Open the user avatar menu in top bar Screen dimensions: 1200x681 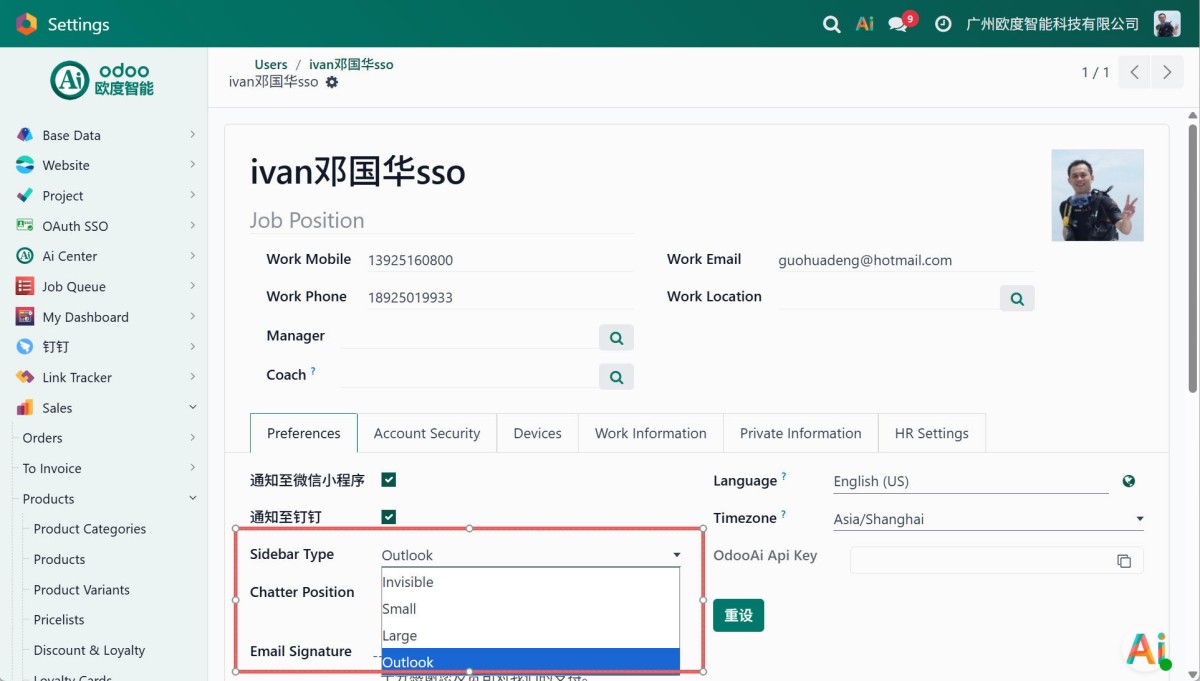[x=1167, y=24]
